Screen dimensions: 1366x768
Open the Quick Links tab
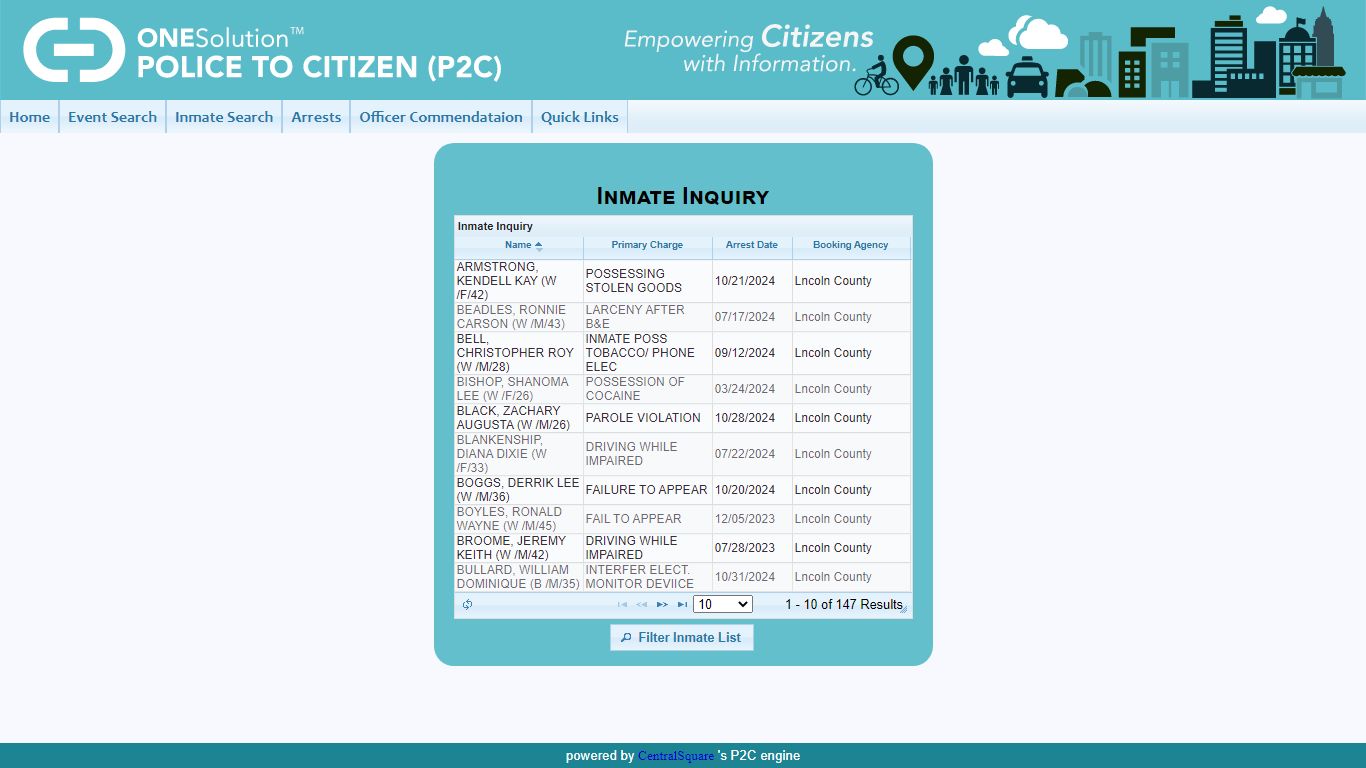pos(580,117)
